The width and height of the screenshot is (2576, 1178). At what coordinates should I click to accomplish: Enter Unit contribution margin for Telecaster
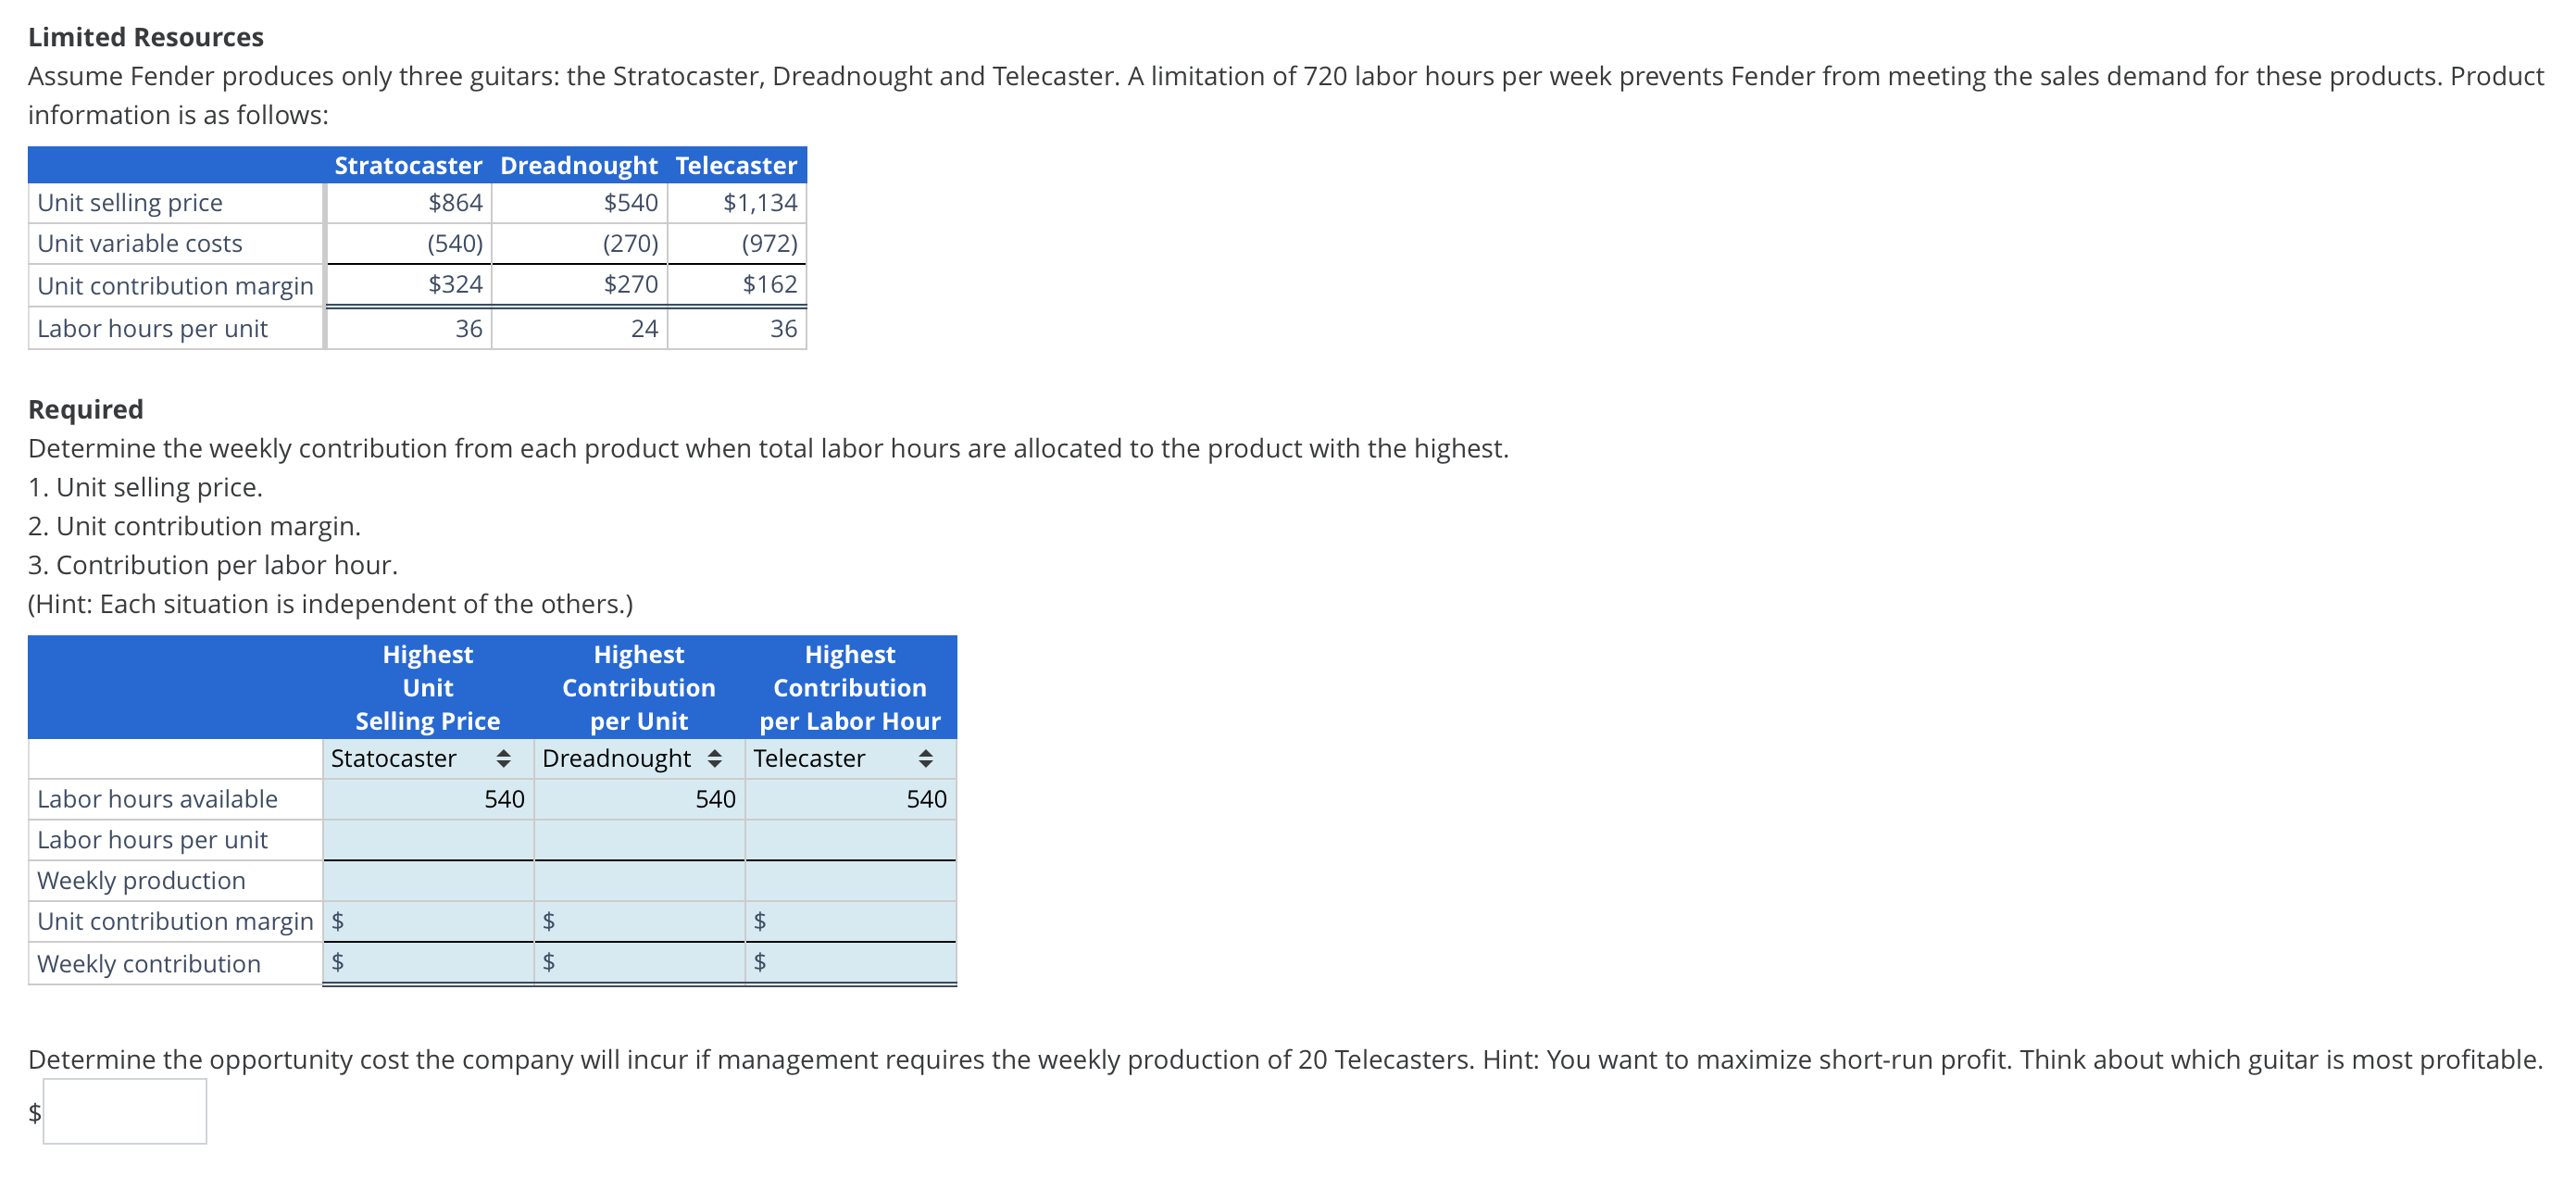(855, 921)
